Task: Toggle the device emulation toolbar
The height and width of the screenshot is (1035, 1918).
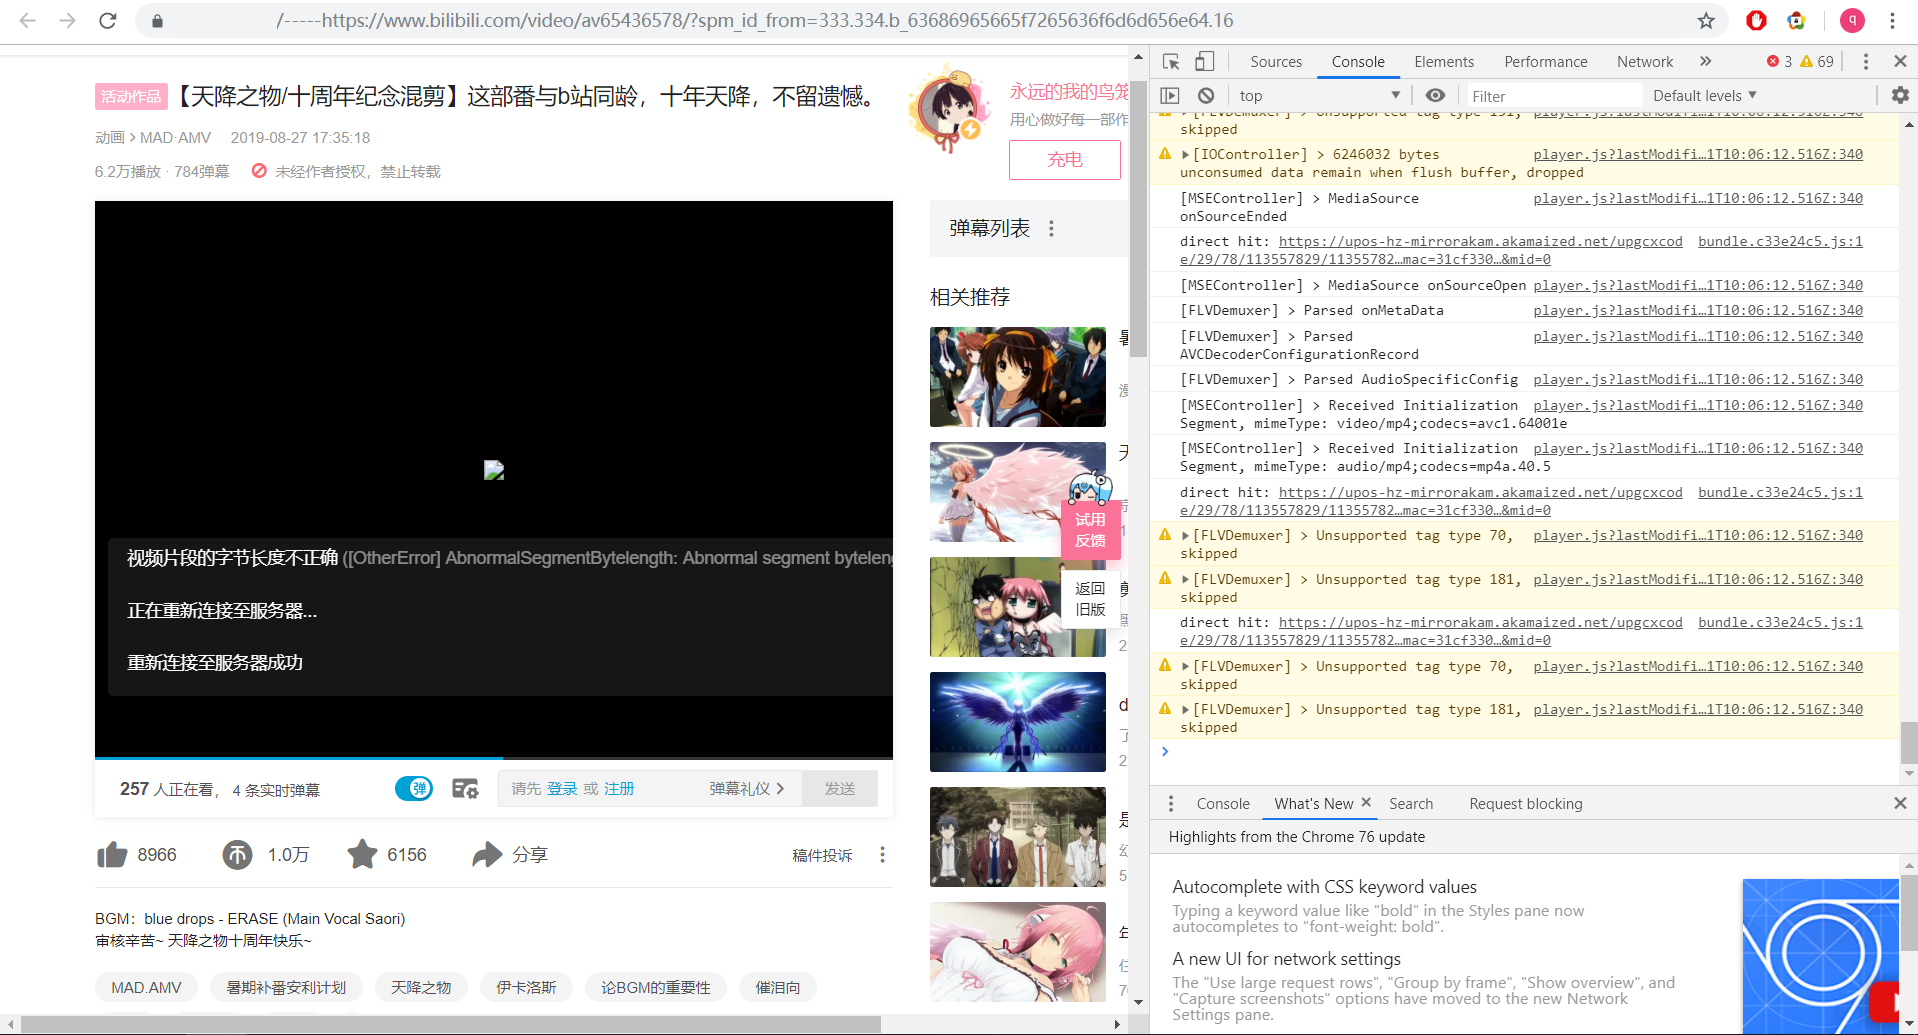Action: pos(1203,61)
